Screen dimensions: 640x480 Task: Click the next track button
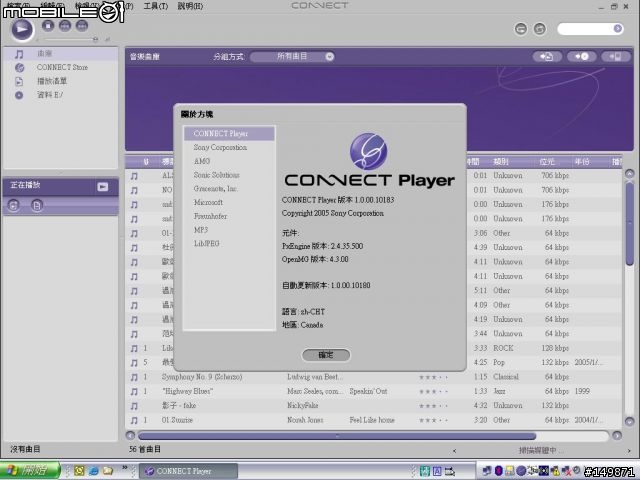(82, 25)
